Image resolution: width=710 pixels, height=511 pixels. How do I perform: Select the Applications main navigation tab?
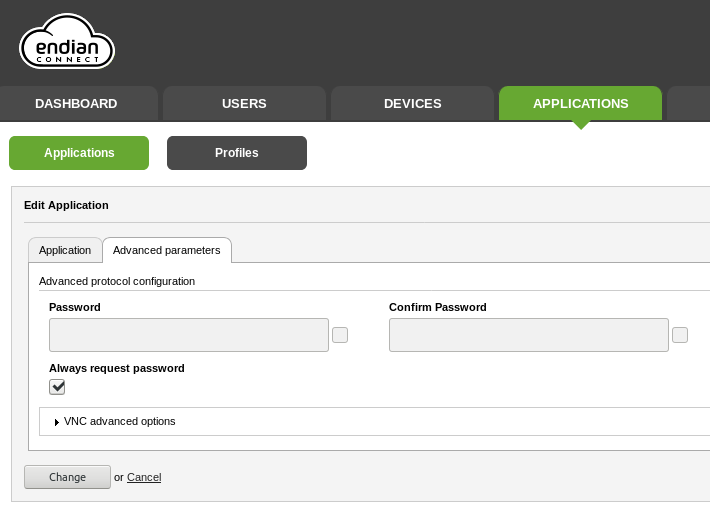click(580, 104)
